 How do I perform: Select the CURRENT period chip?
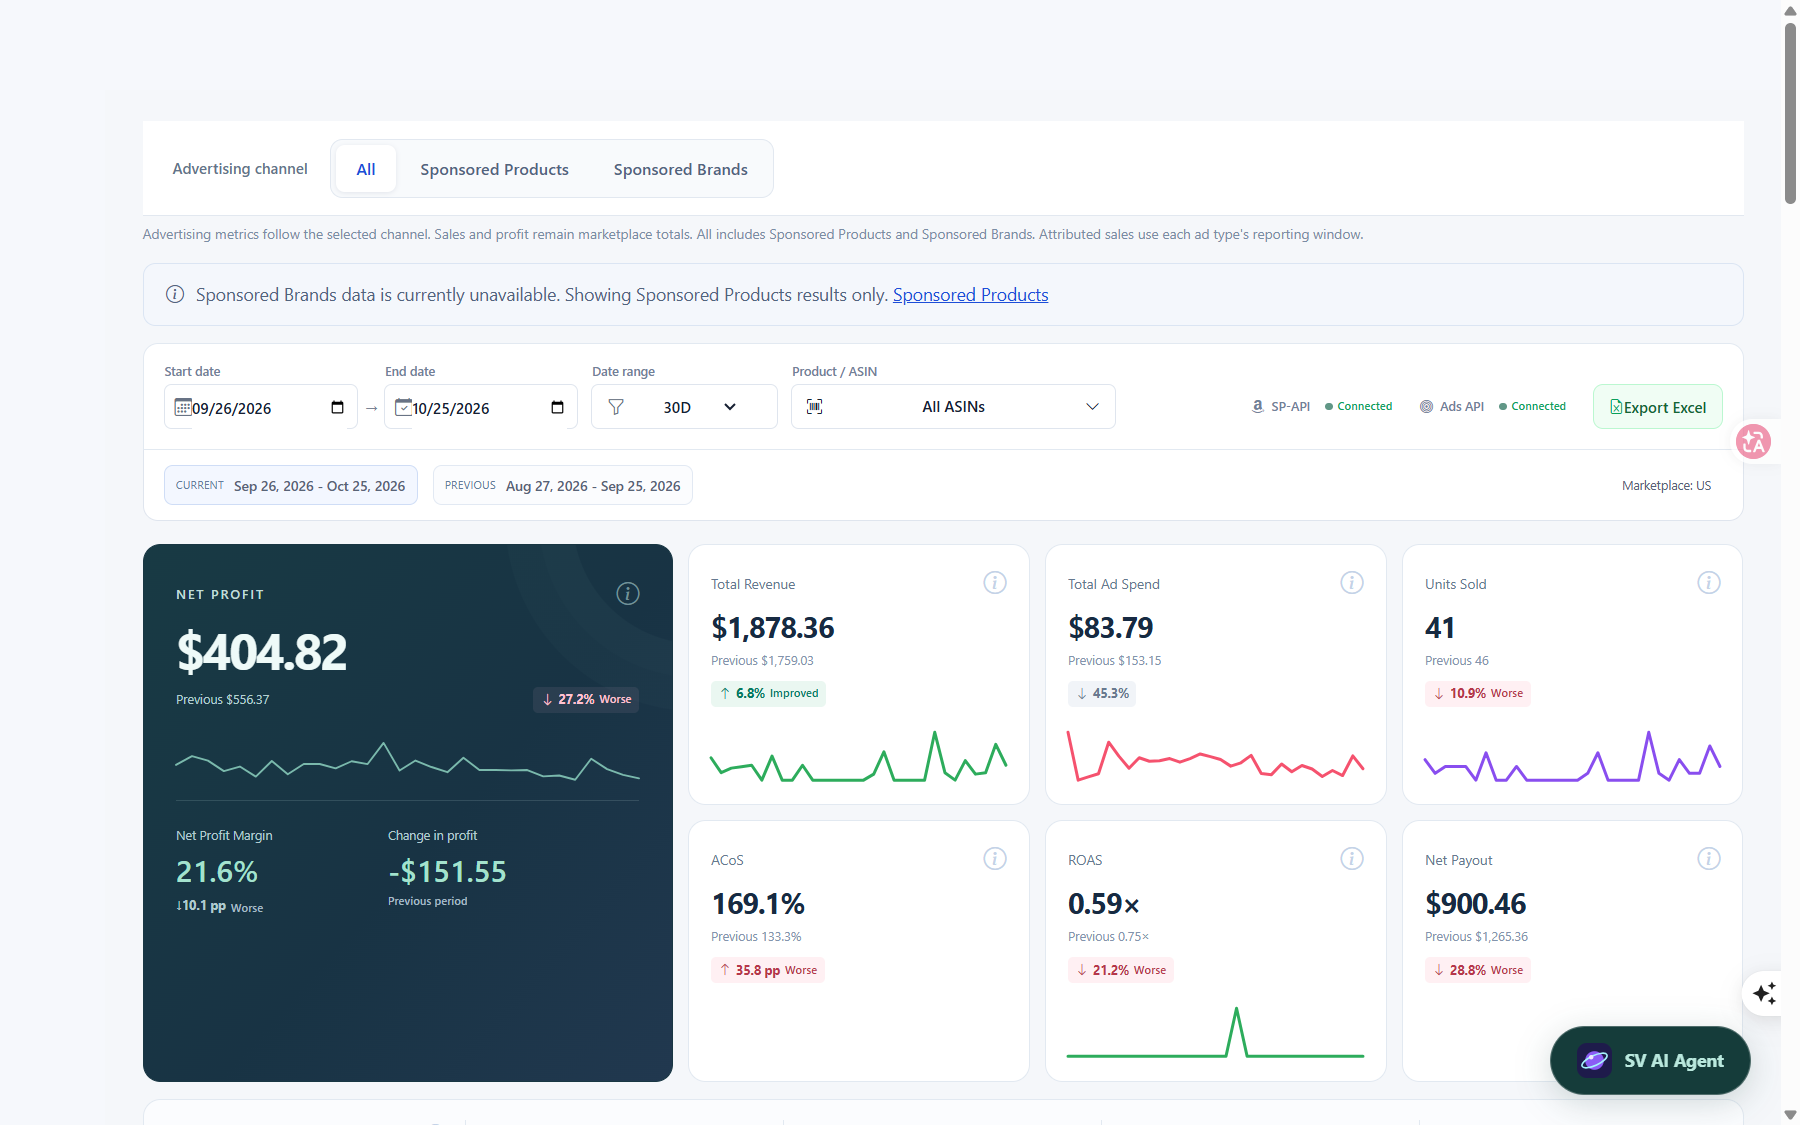(x=291, y=485)
